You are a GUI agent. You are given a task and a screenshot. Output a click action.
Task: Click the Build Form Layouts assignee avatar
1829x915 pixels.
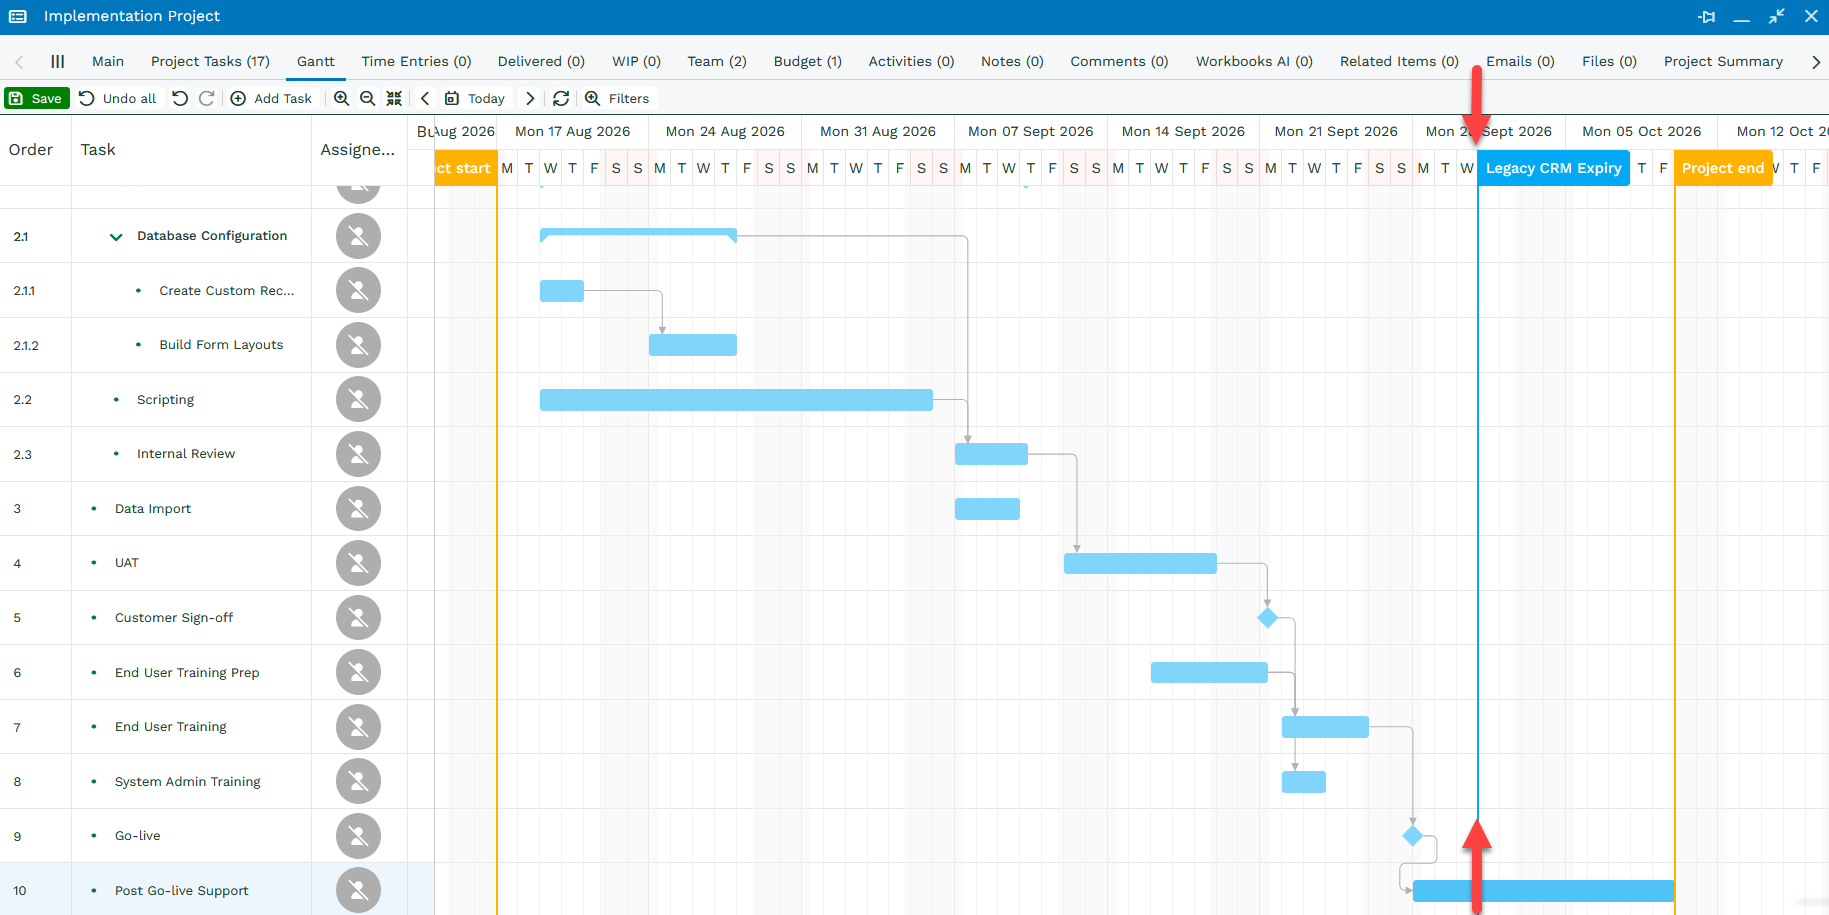(358, 345)
